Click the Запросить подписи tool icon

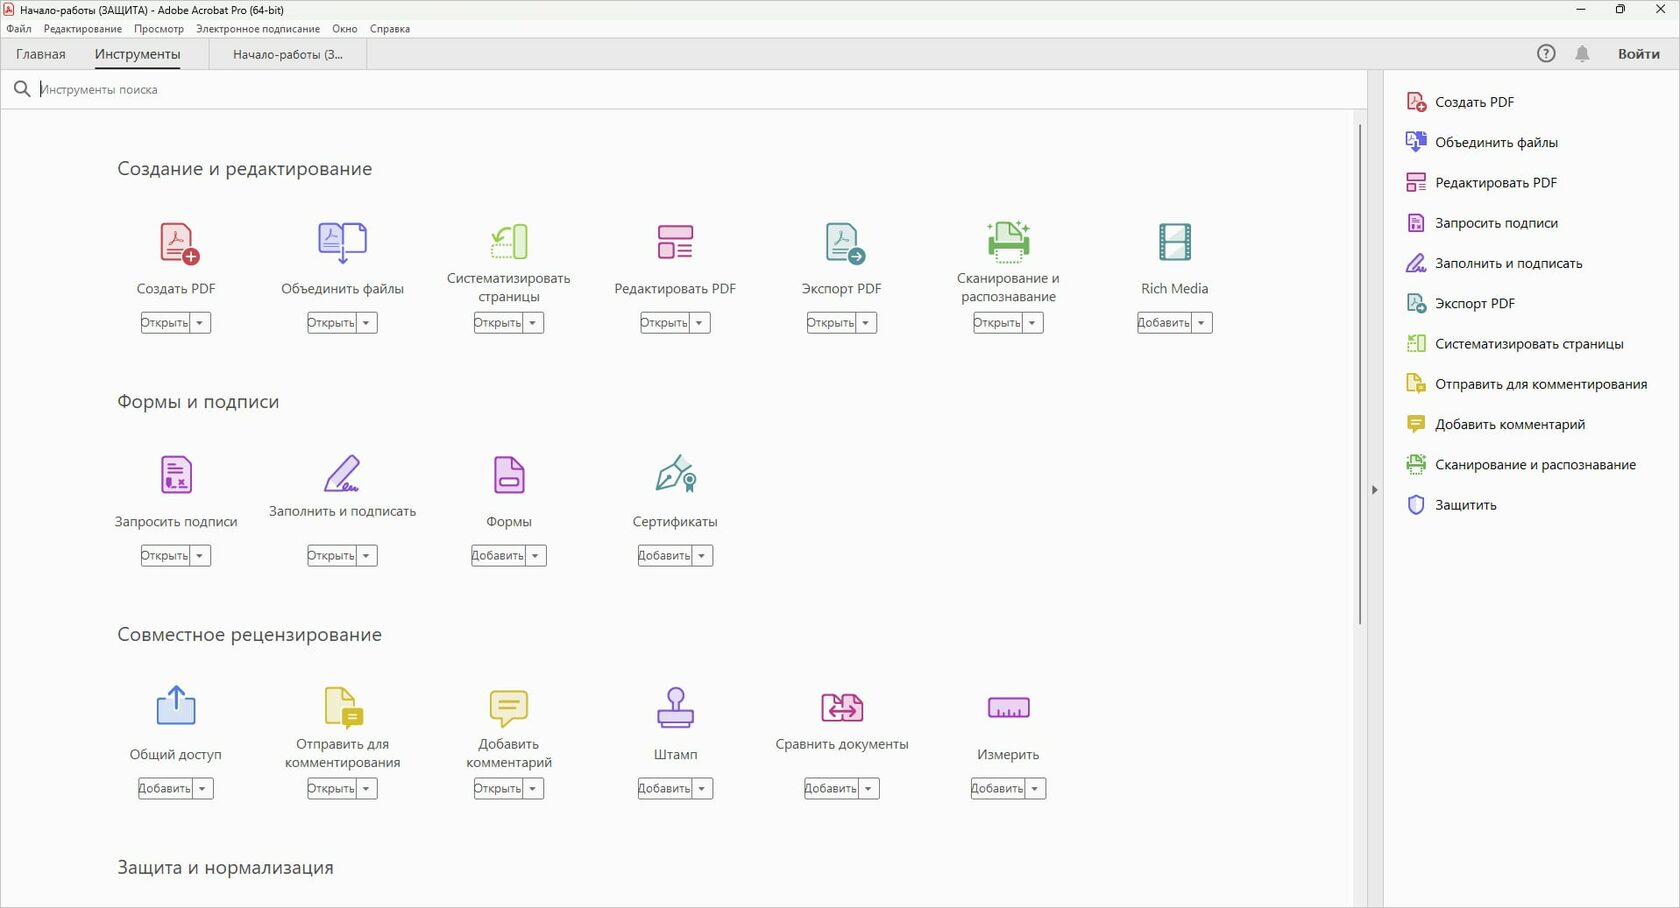coord(176,475)
